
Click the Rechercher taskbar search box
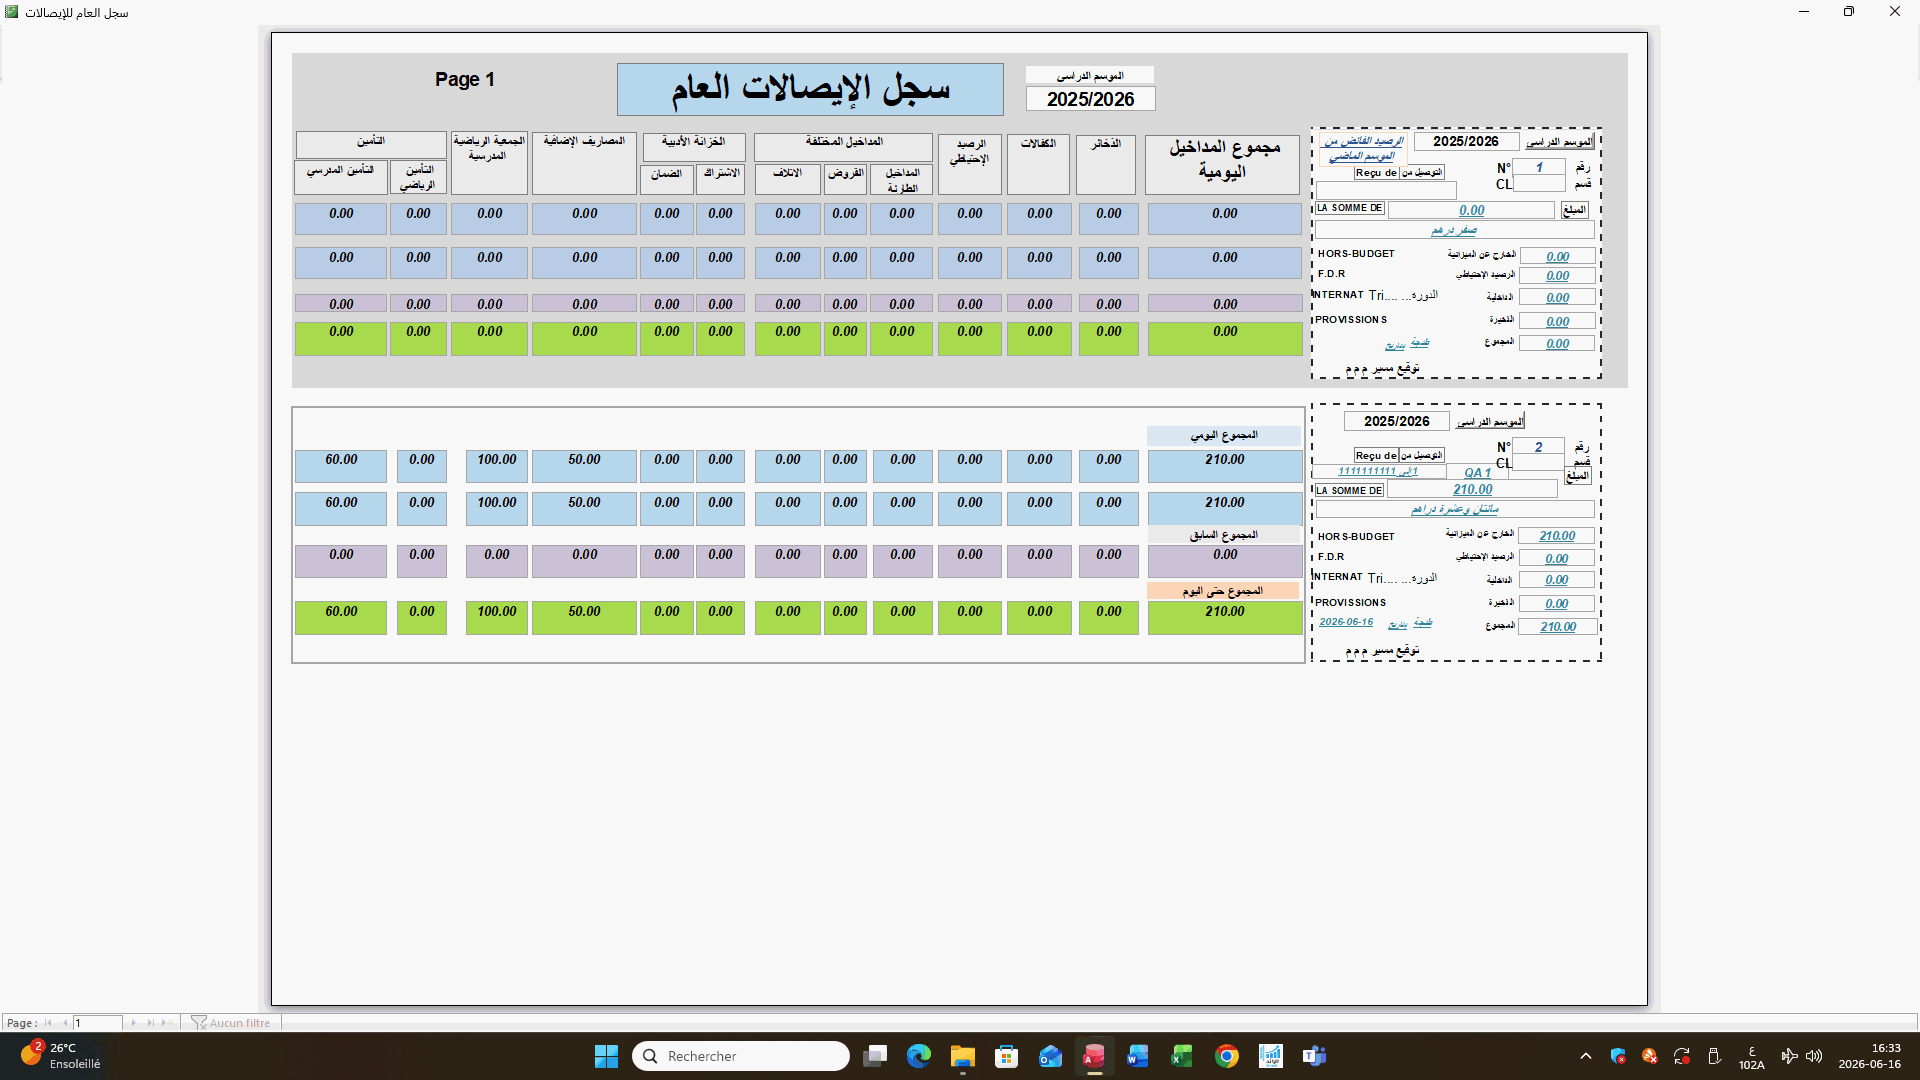tap(741, 1056)
